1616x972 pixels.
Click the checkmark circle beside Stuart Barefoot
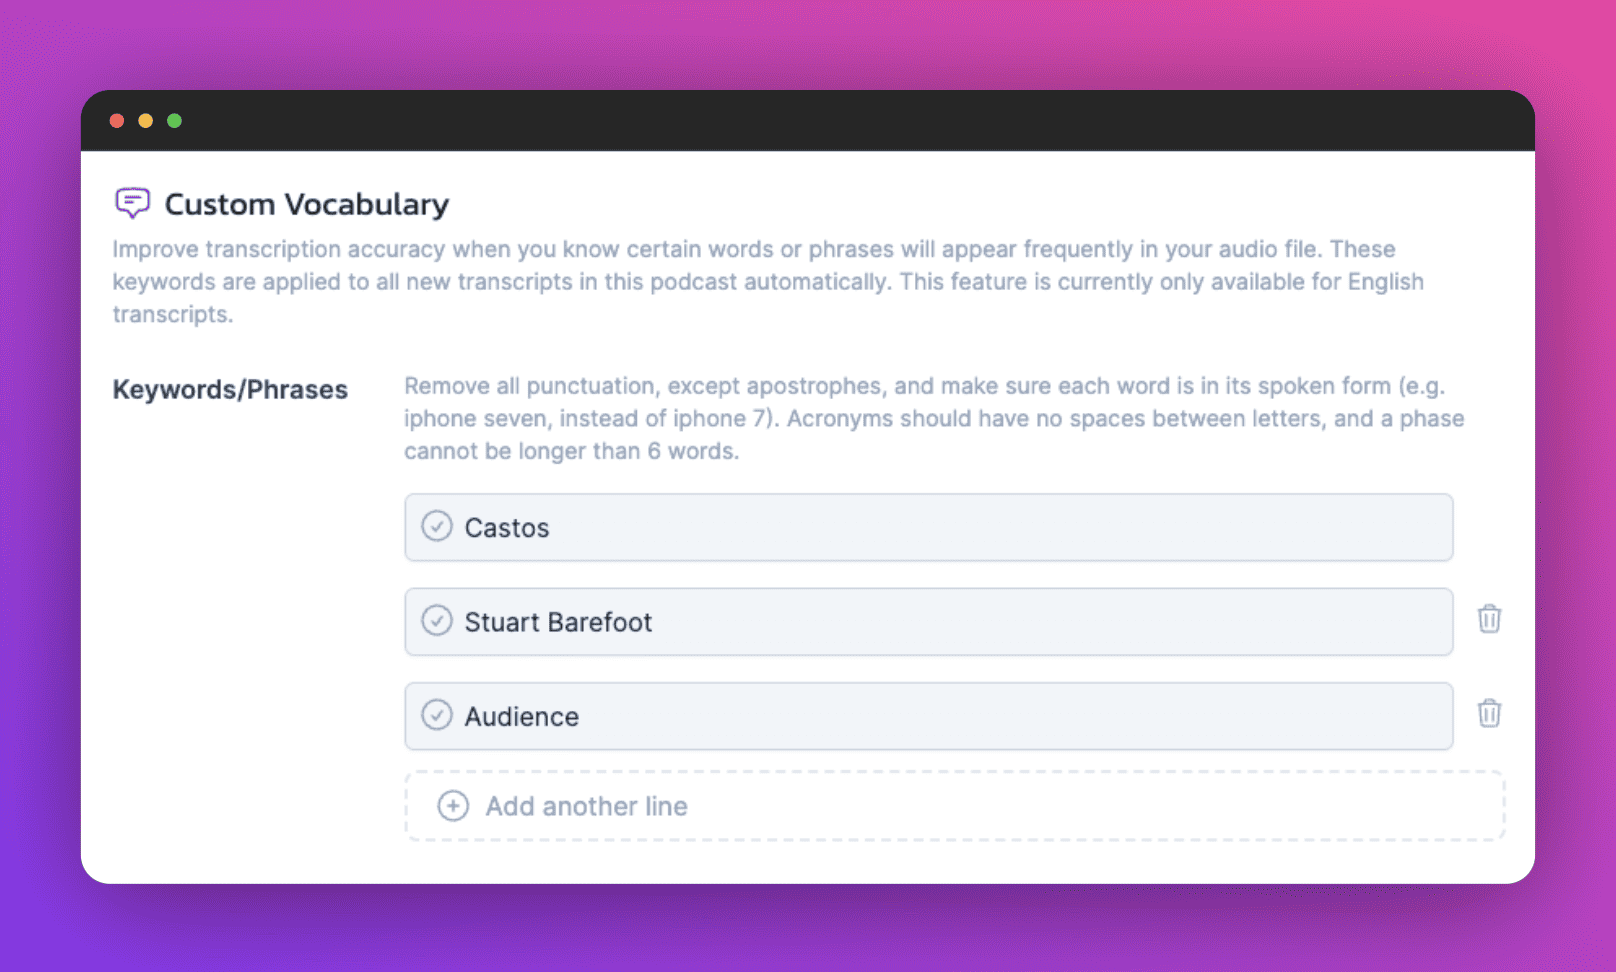point(436,621)
